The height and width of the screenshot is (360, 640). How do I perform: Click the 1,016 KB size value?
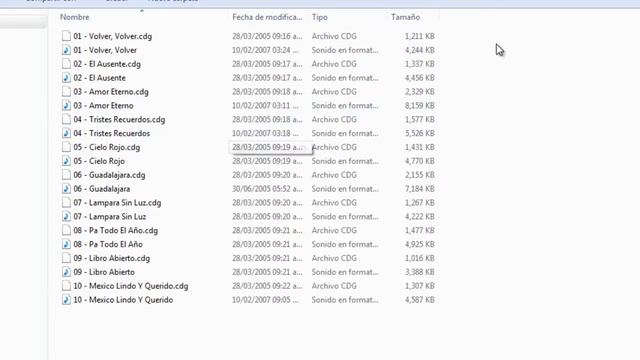click(419, 258)
